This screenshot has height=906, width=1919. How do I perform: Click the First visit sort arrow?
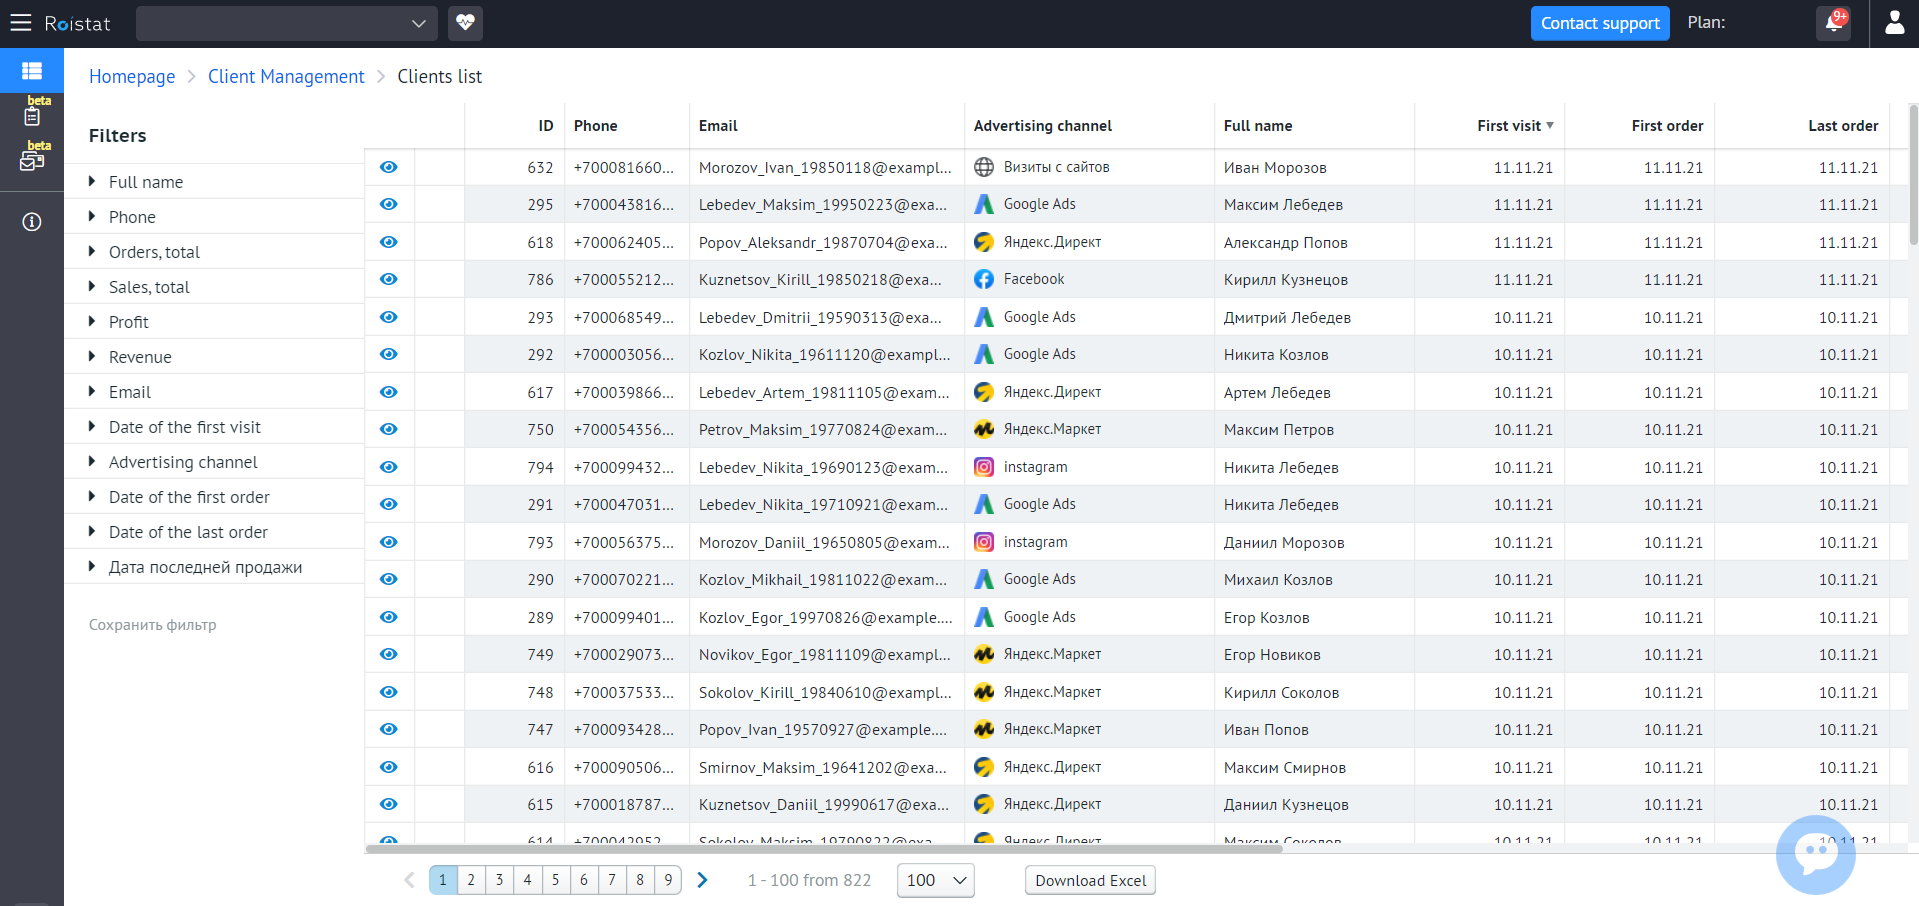tap(1550, 125)
